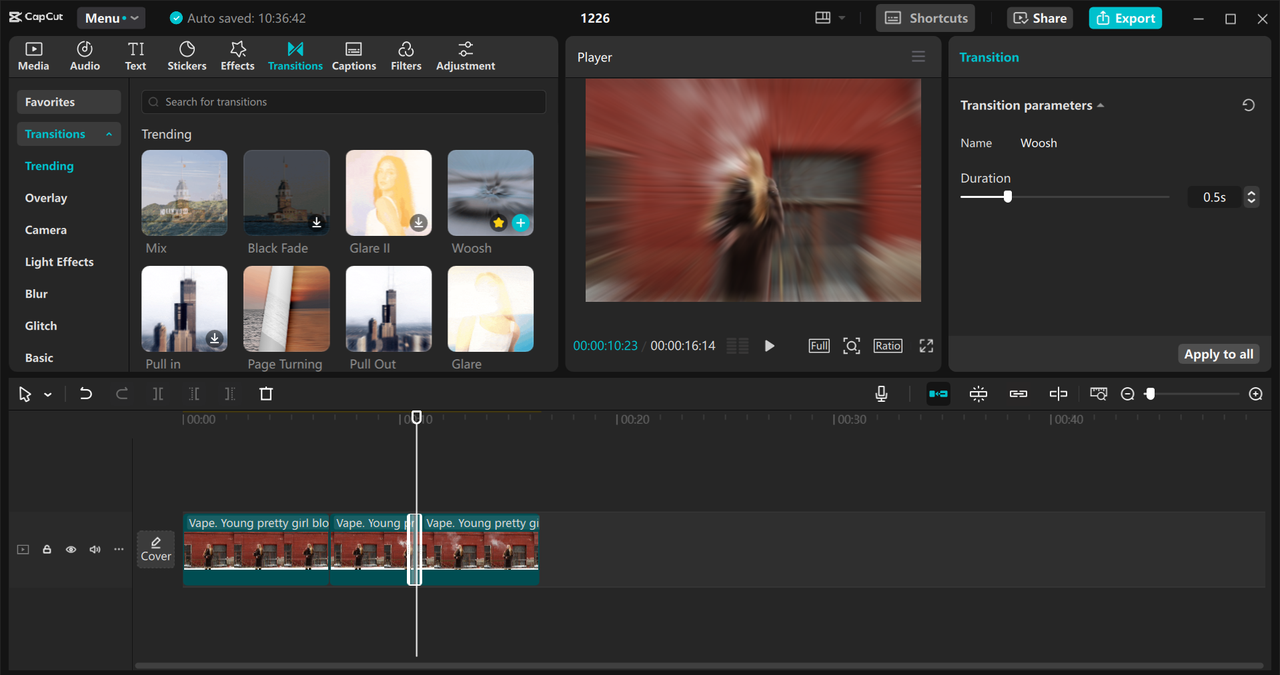The width and height of the screenshot is (1280, 675).
Task: Open the Adjustment tab
Action: click(x=465, y=56)
